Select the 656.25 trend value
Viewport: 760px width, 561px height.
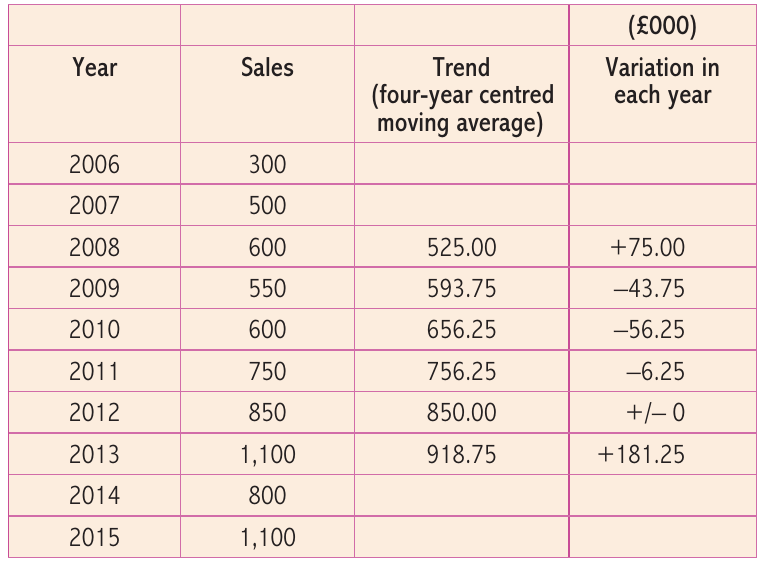(461, 330)
